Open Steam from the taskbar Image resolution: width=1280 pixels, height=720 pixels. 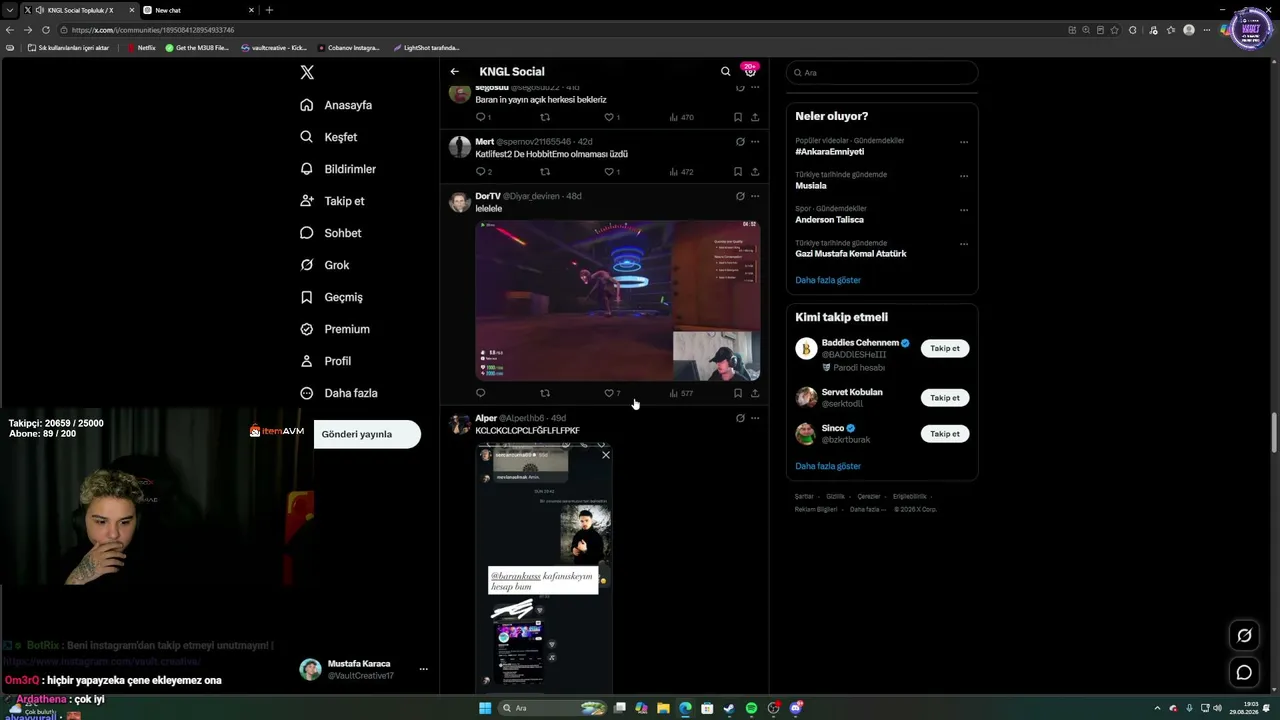(729, 708)
